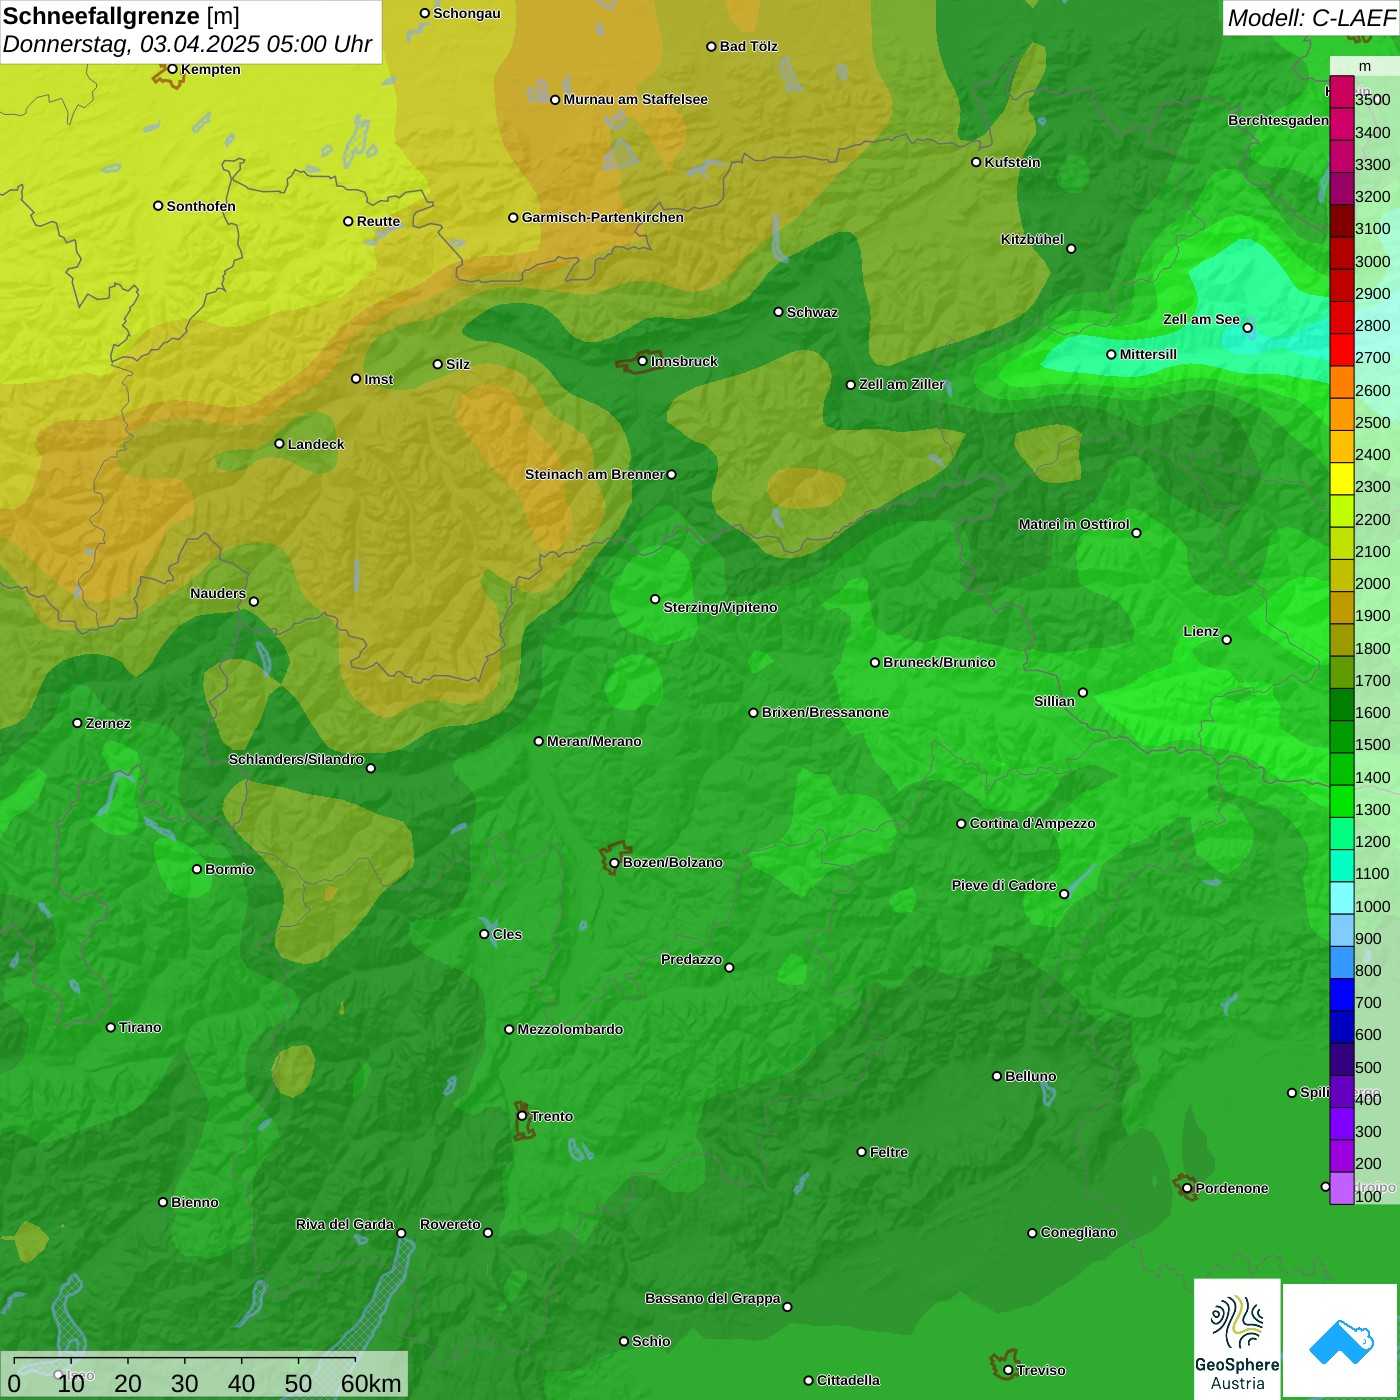Image resolution: width=1400 pixels, height=1400 pixels.
Task: Select the Brixen/Bressanone label
Action: click(826, 712)
